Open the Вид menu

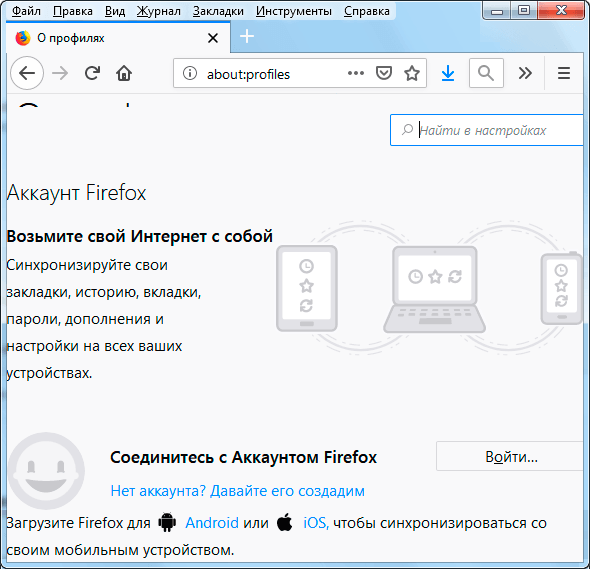pyautogui.click(x=115, y=11)
